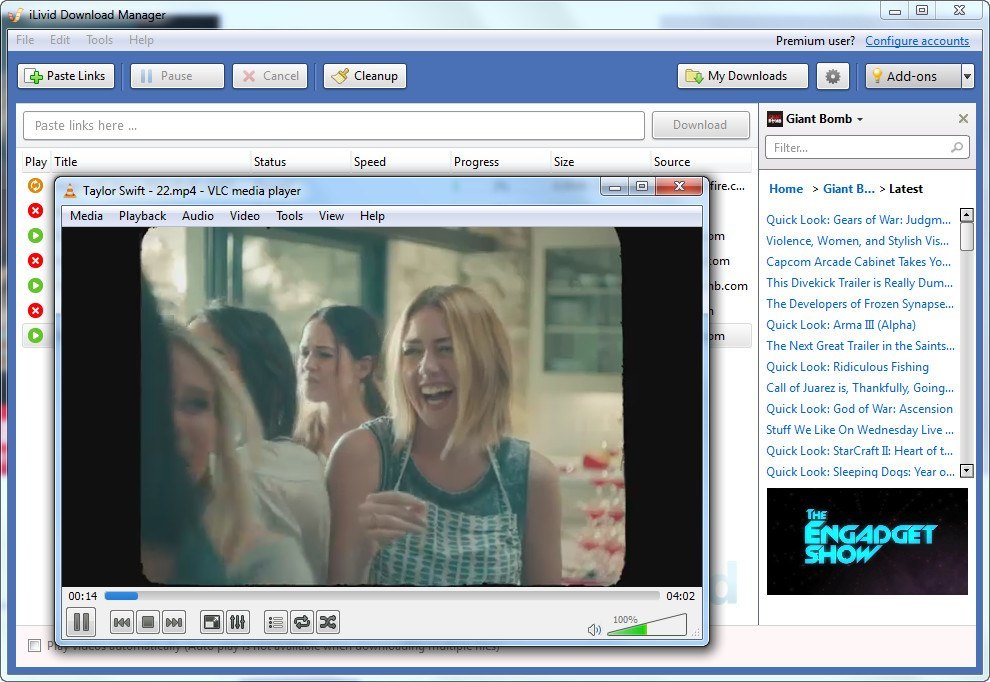
Task: Toggle VLC fullscreen mode
Action: 212,622
